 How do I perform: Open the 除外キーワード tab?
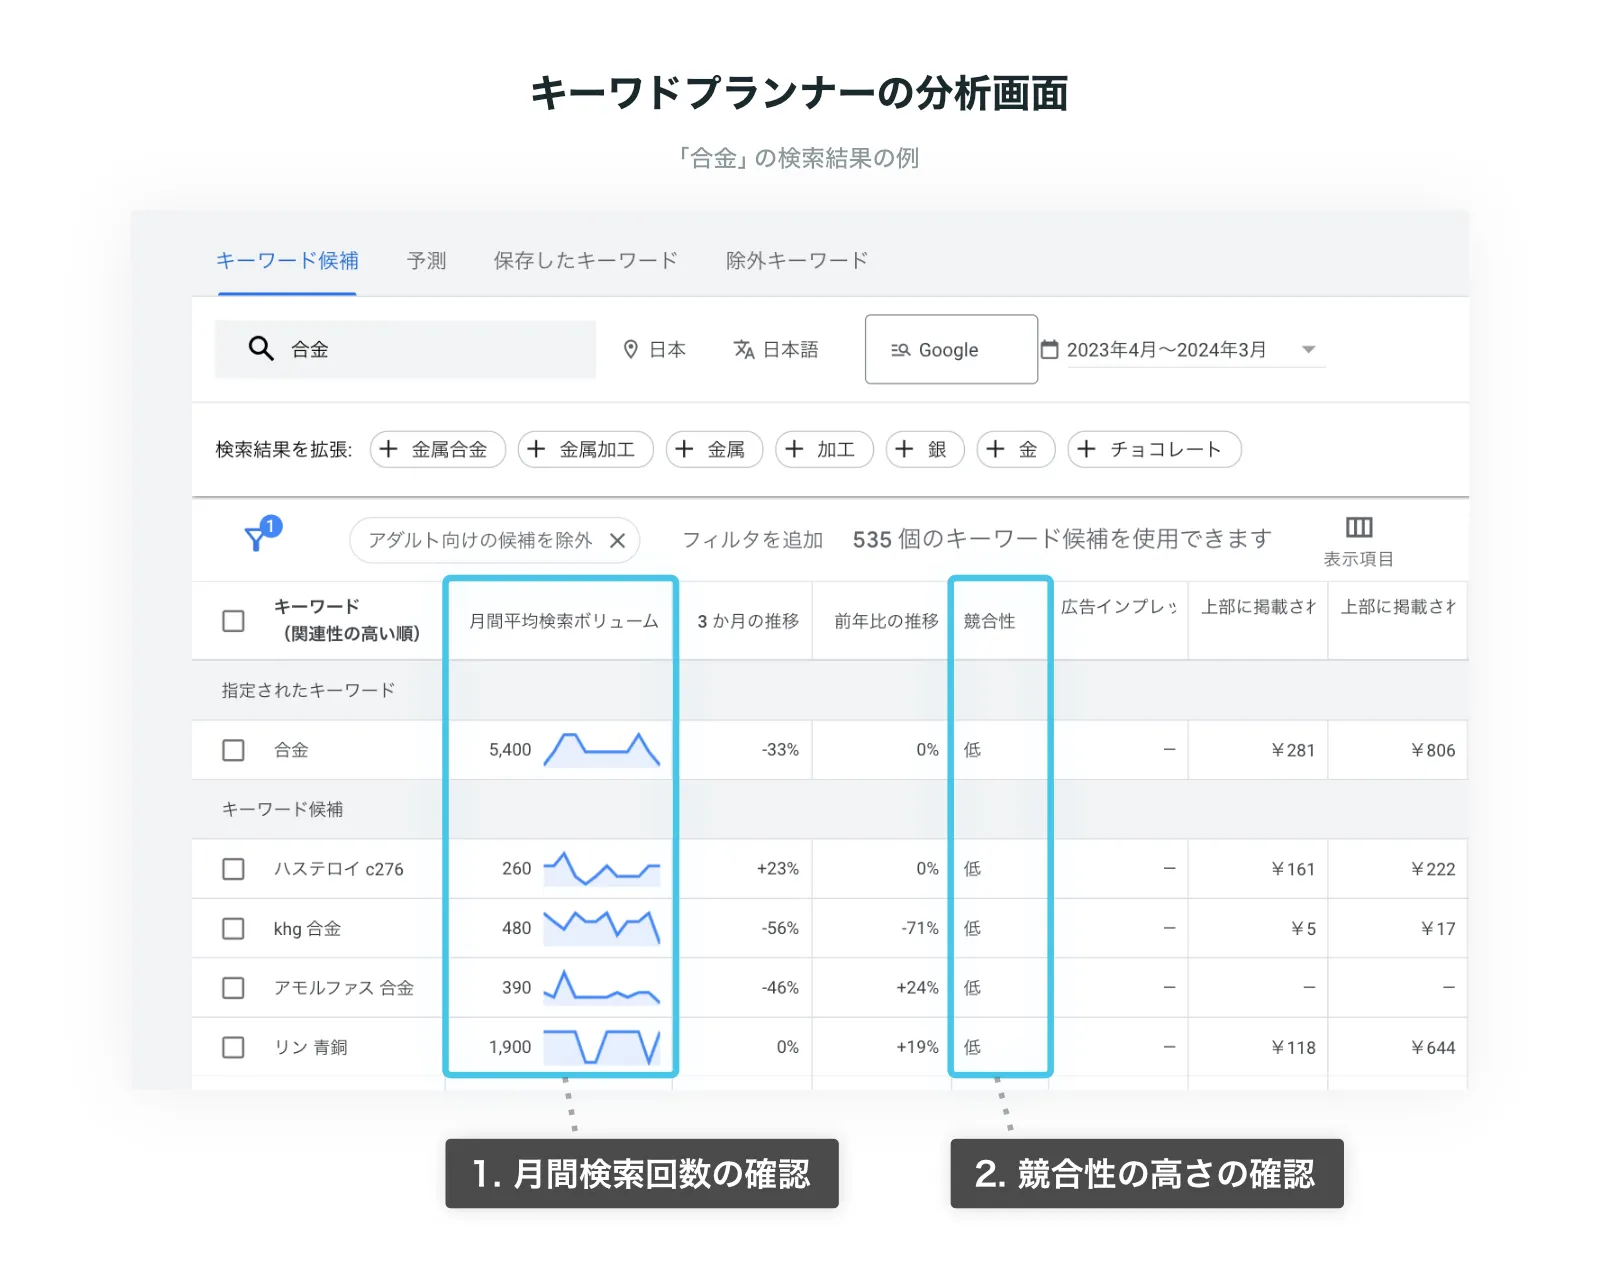tap(797, 261)
